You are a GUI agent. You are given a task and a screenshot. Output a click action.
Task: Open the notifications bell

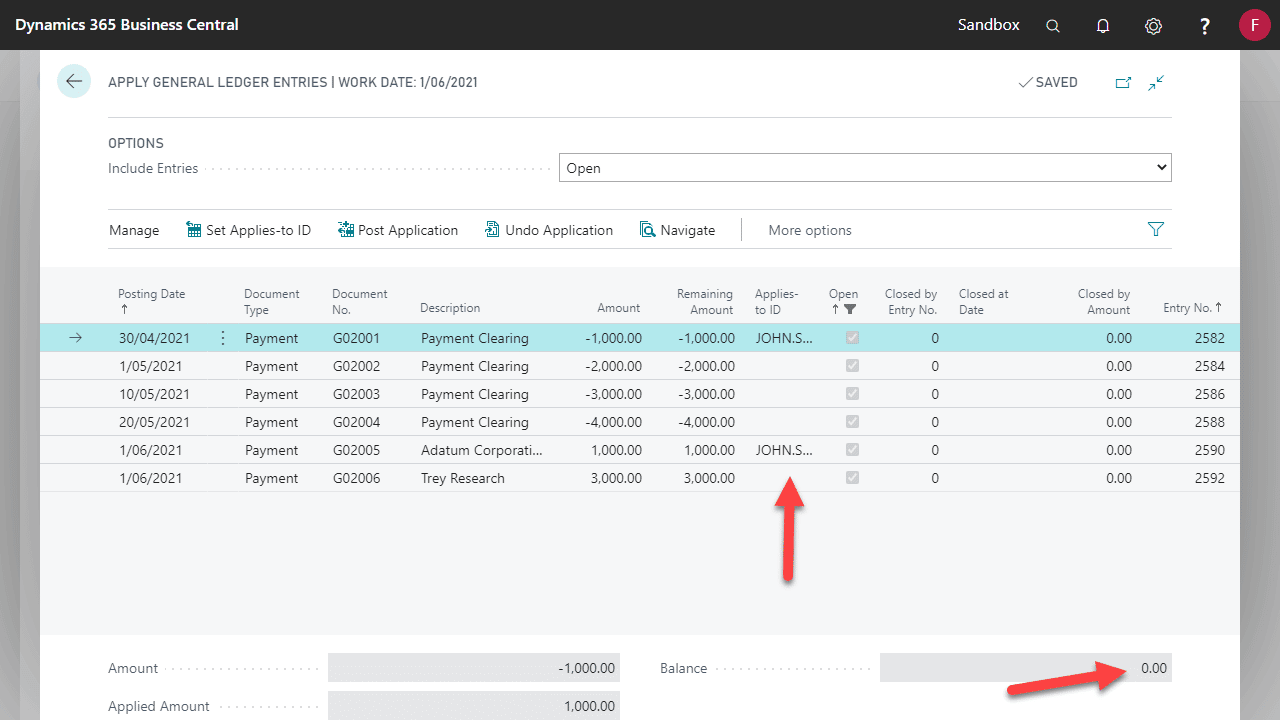(1103, 26)
